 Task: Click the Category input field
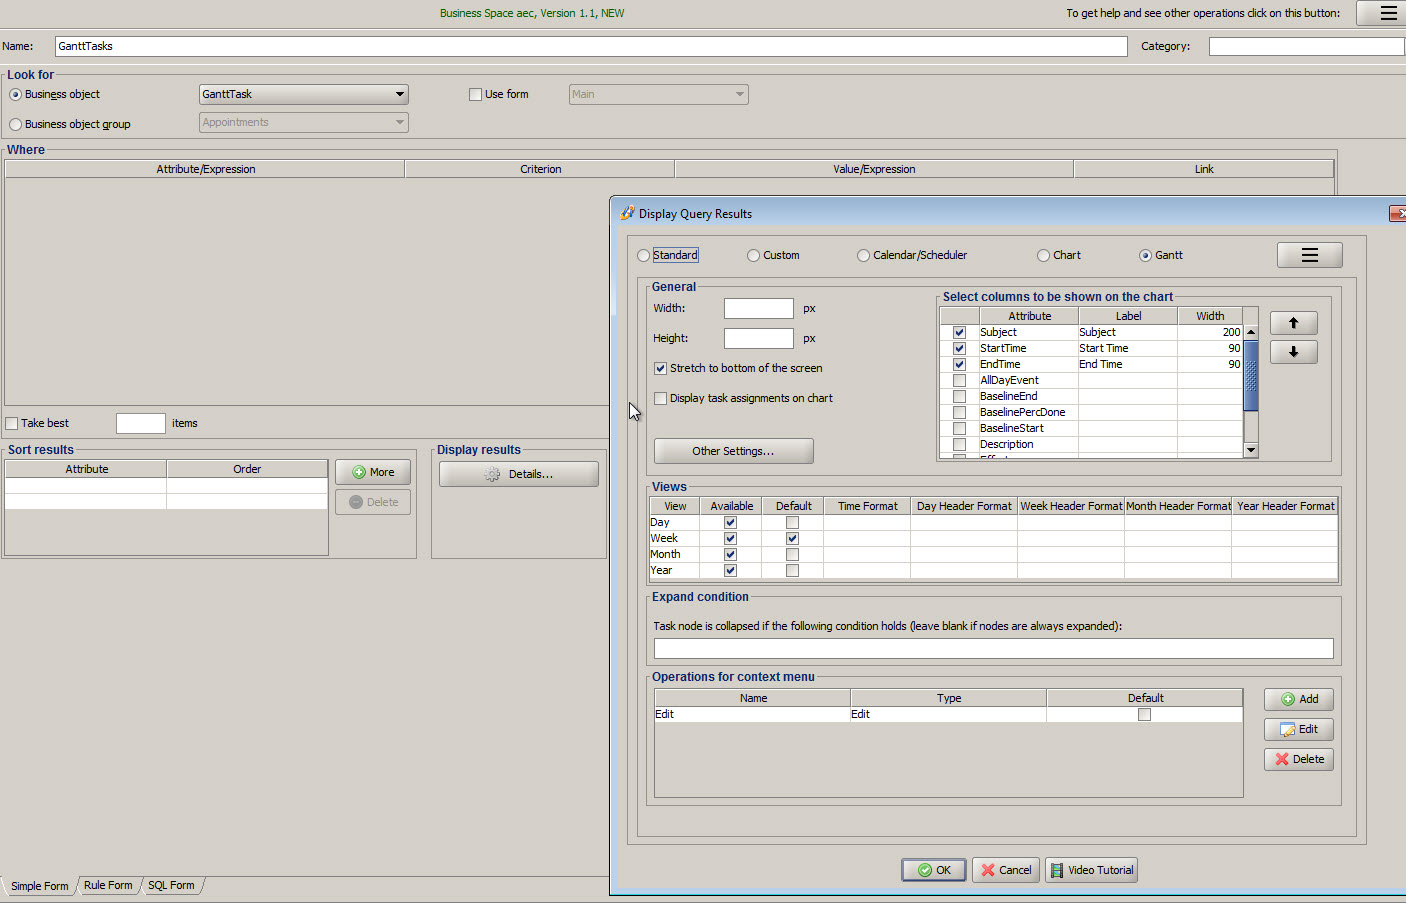(1307, 47)
